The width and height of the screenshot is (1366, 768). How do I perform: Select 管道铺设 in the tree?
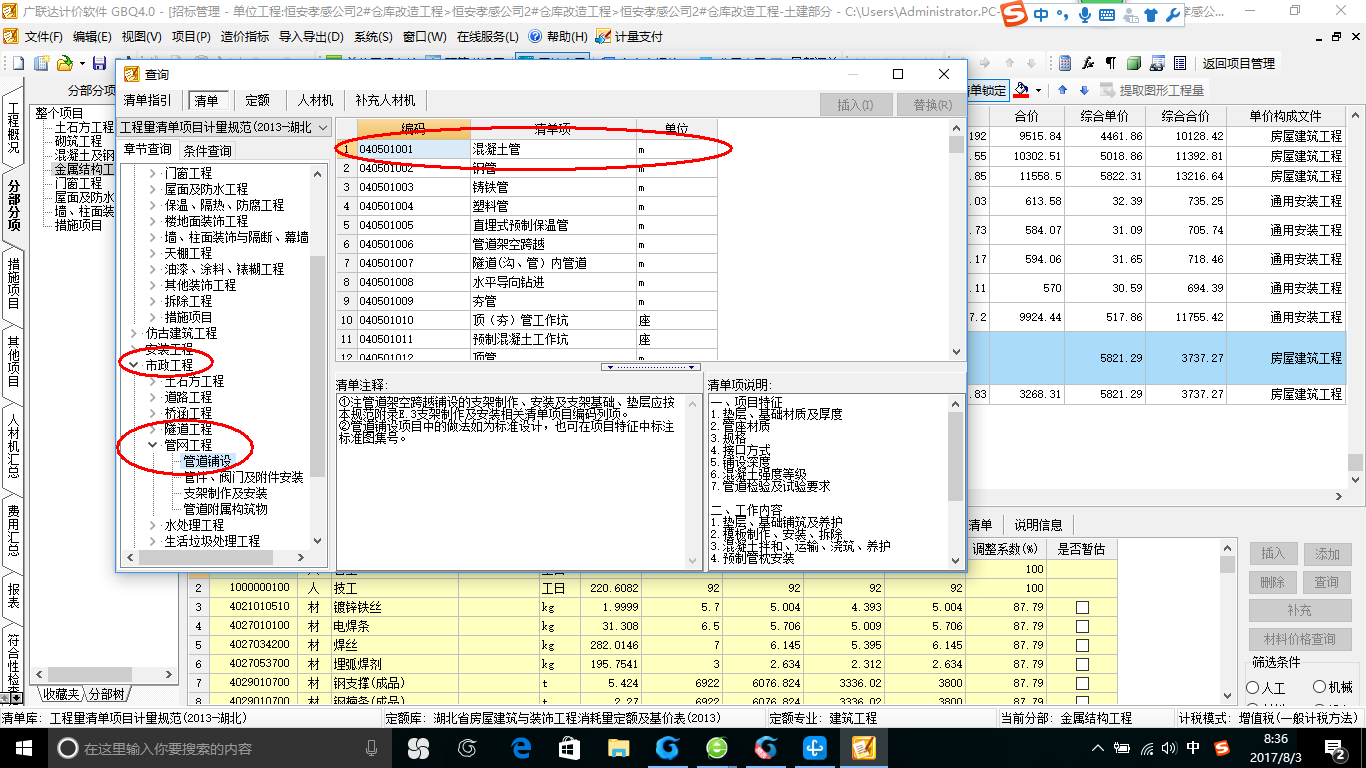(207, 461)
